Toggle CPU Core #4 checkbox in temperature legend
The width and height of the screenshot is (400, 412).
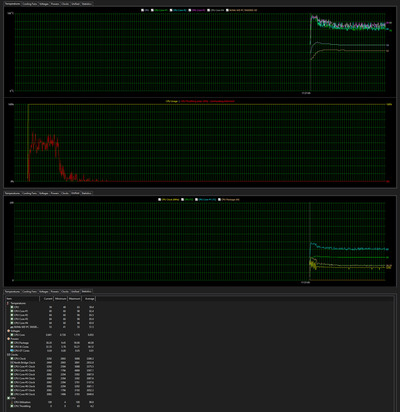point(209,10)
